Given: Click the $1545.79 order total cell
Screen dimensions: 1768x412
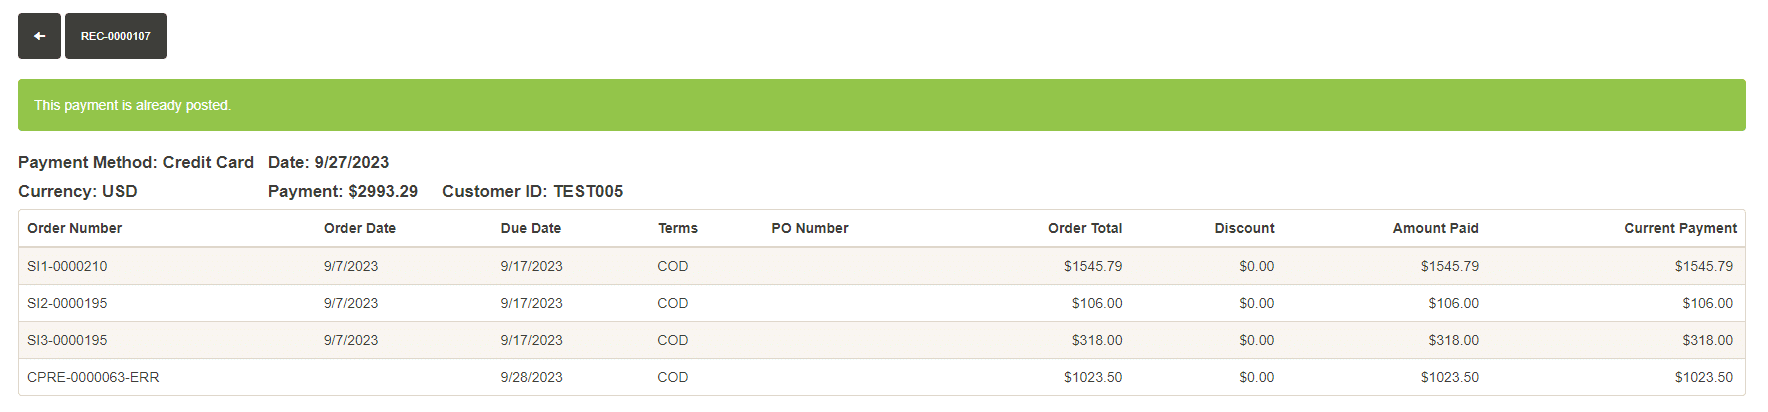Looking at the screenshot, I should (1093, 266).
